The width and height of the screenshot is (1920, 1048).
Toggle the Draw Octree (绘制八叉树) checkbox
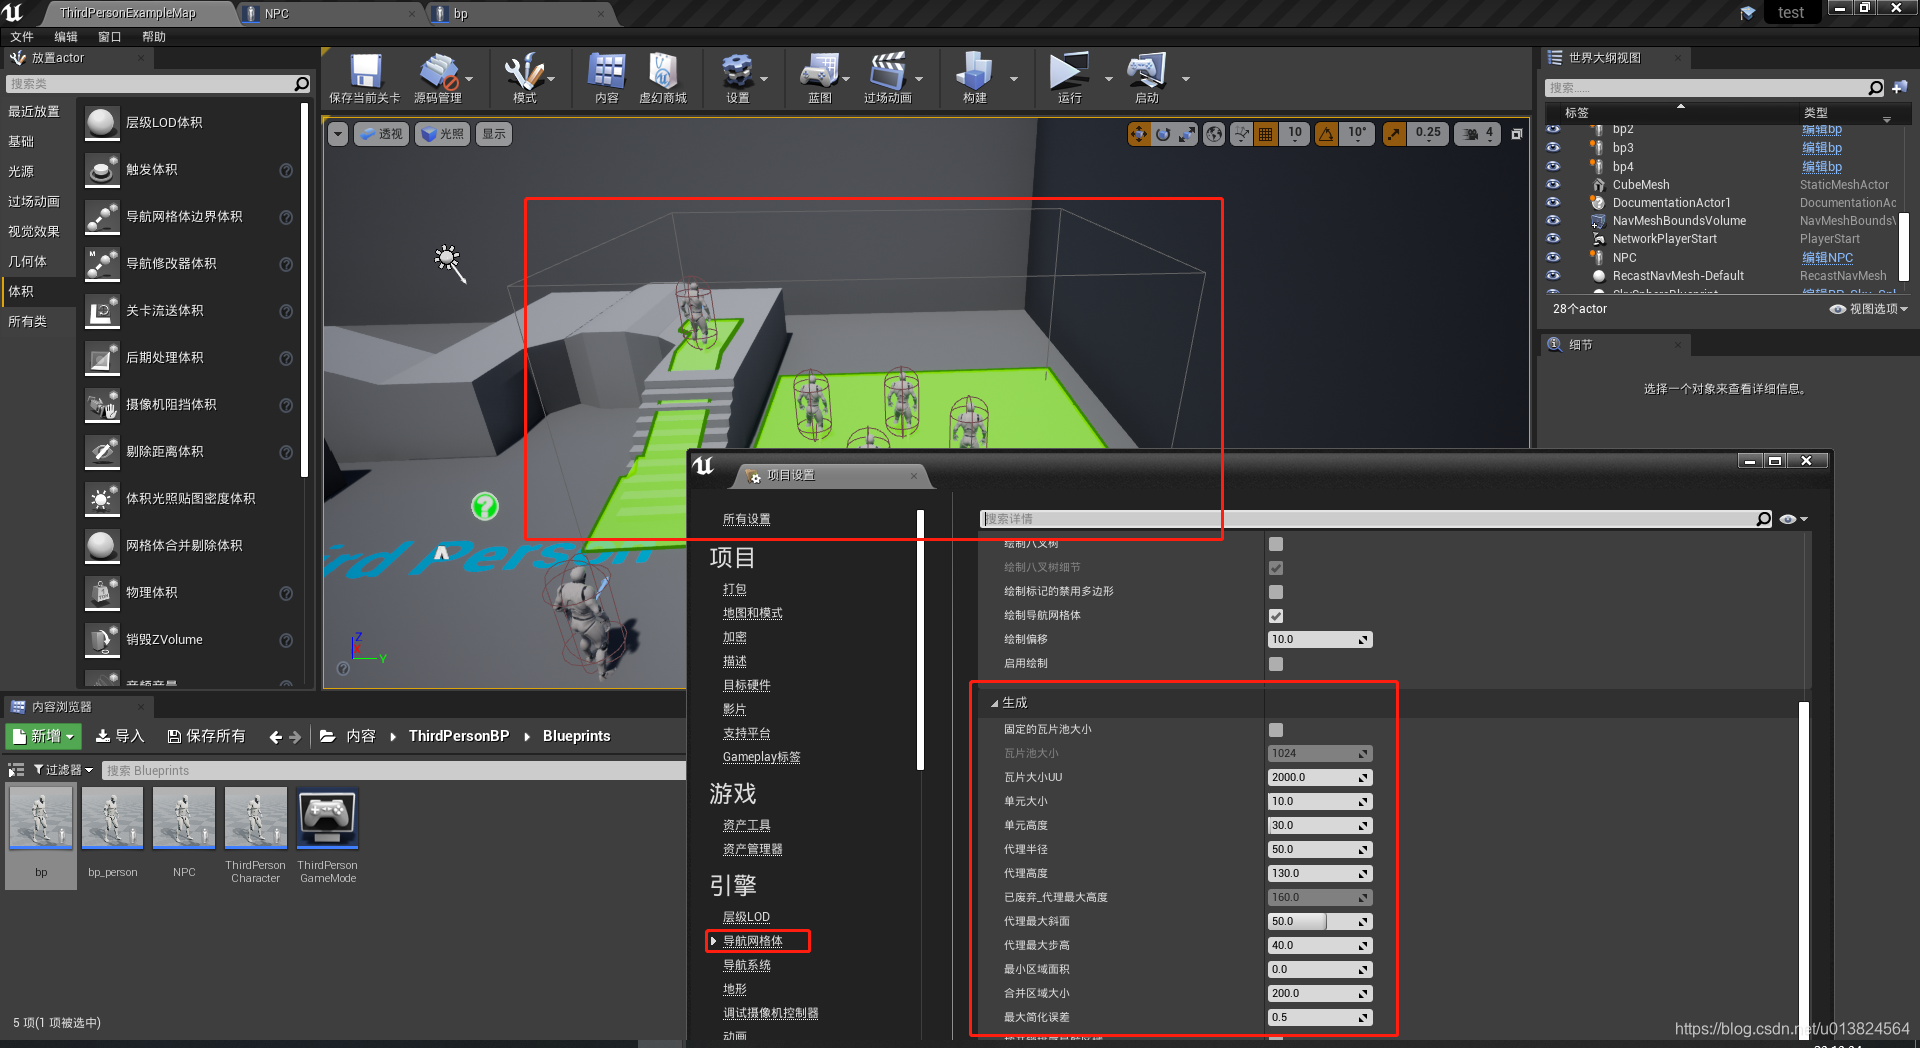pos(1276,544)
